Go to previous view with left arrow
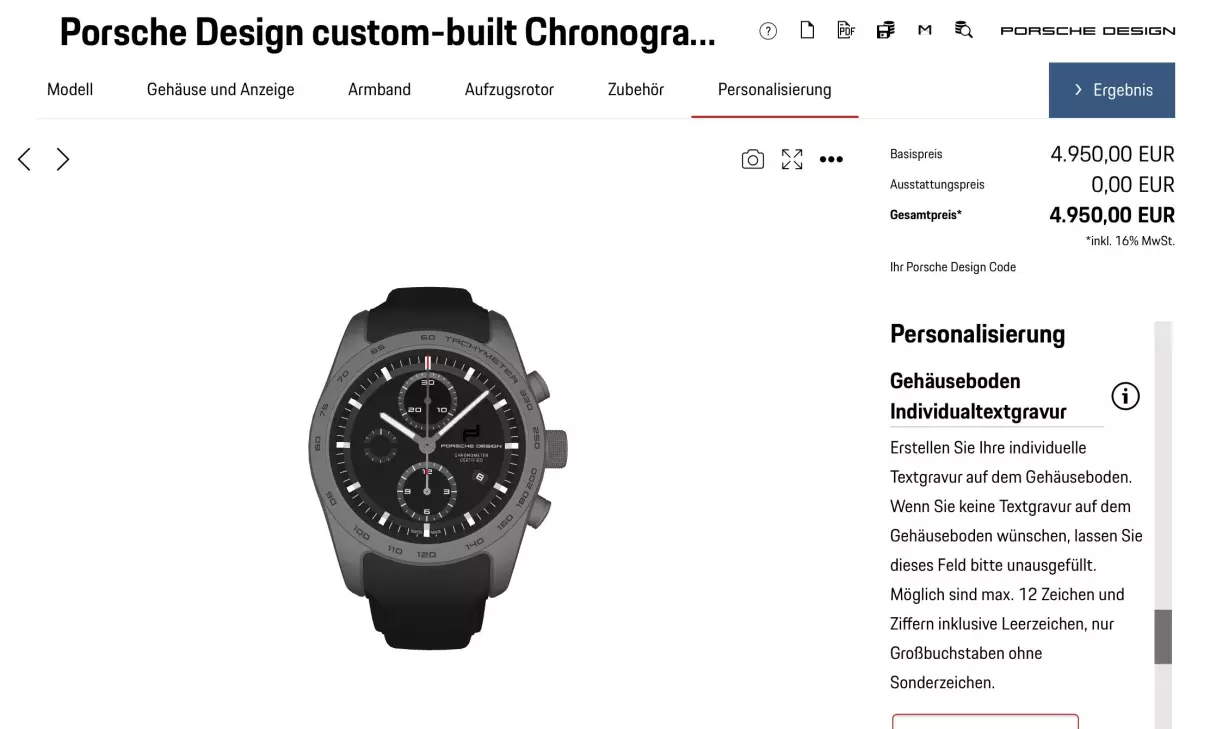This screenshot has width=1210, height=729. 24,159
